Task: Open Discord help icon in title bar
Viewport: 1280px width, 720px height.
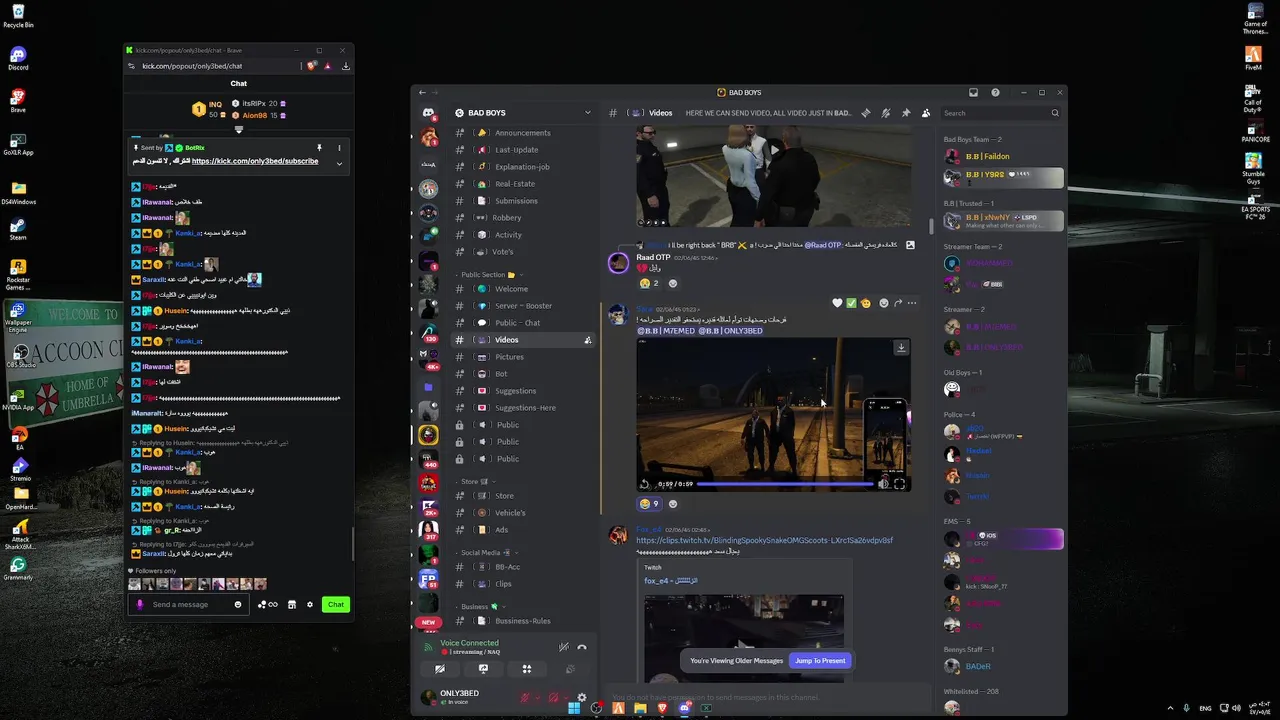Action: [x=995, y=92]
